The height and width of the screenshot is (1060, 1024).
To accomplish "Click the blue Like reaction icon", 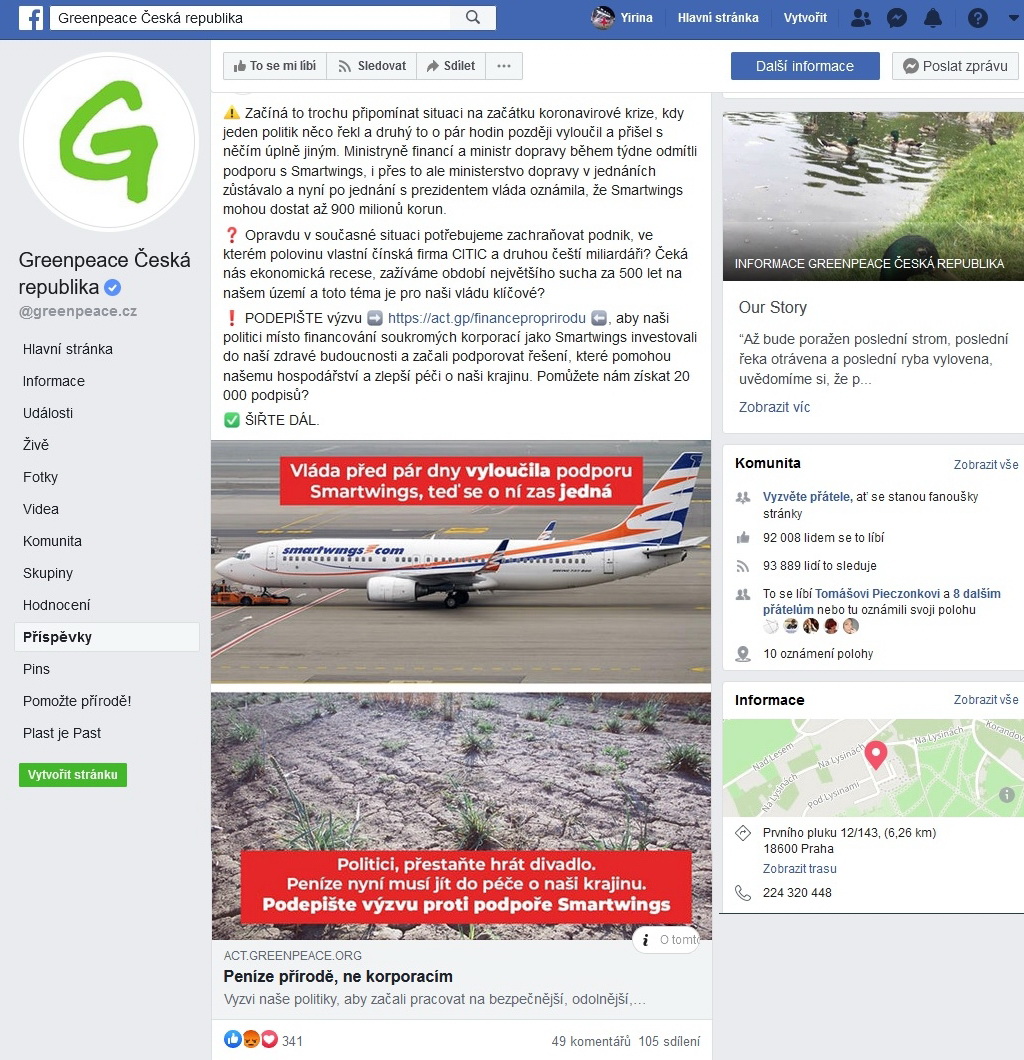I will pyautogui.click(x=233, y=1039).
